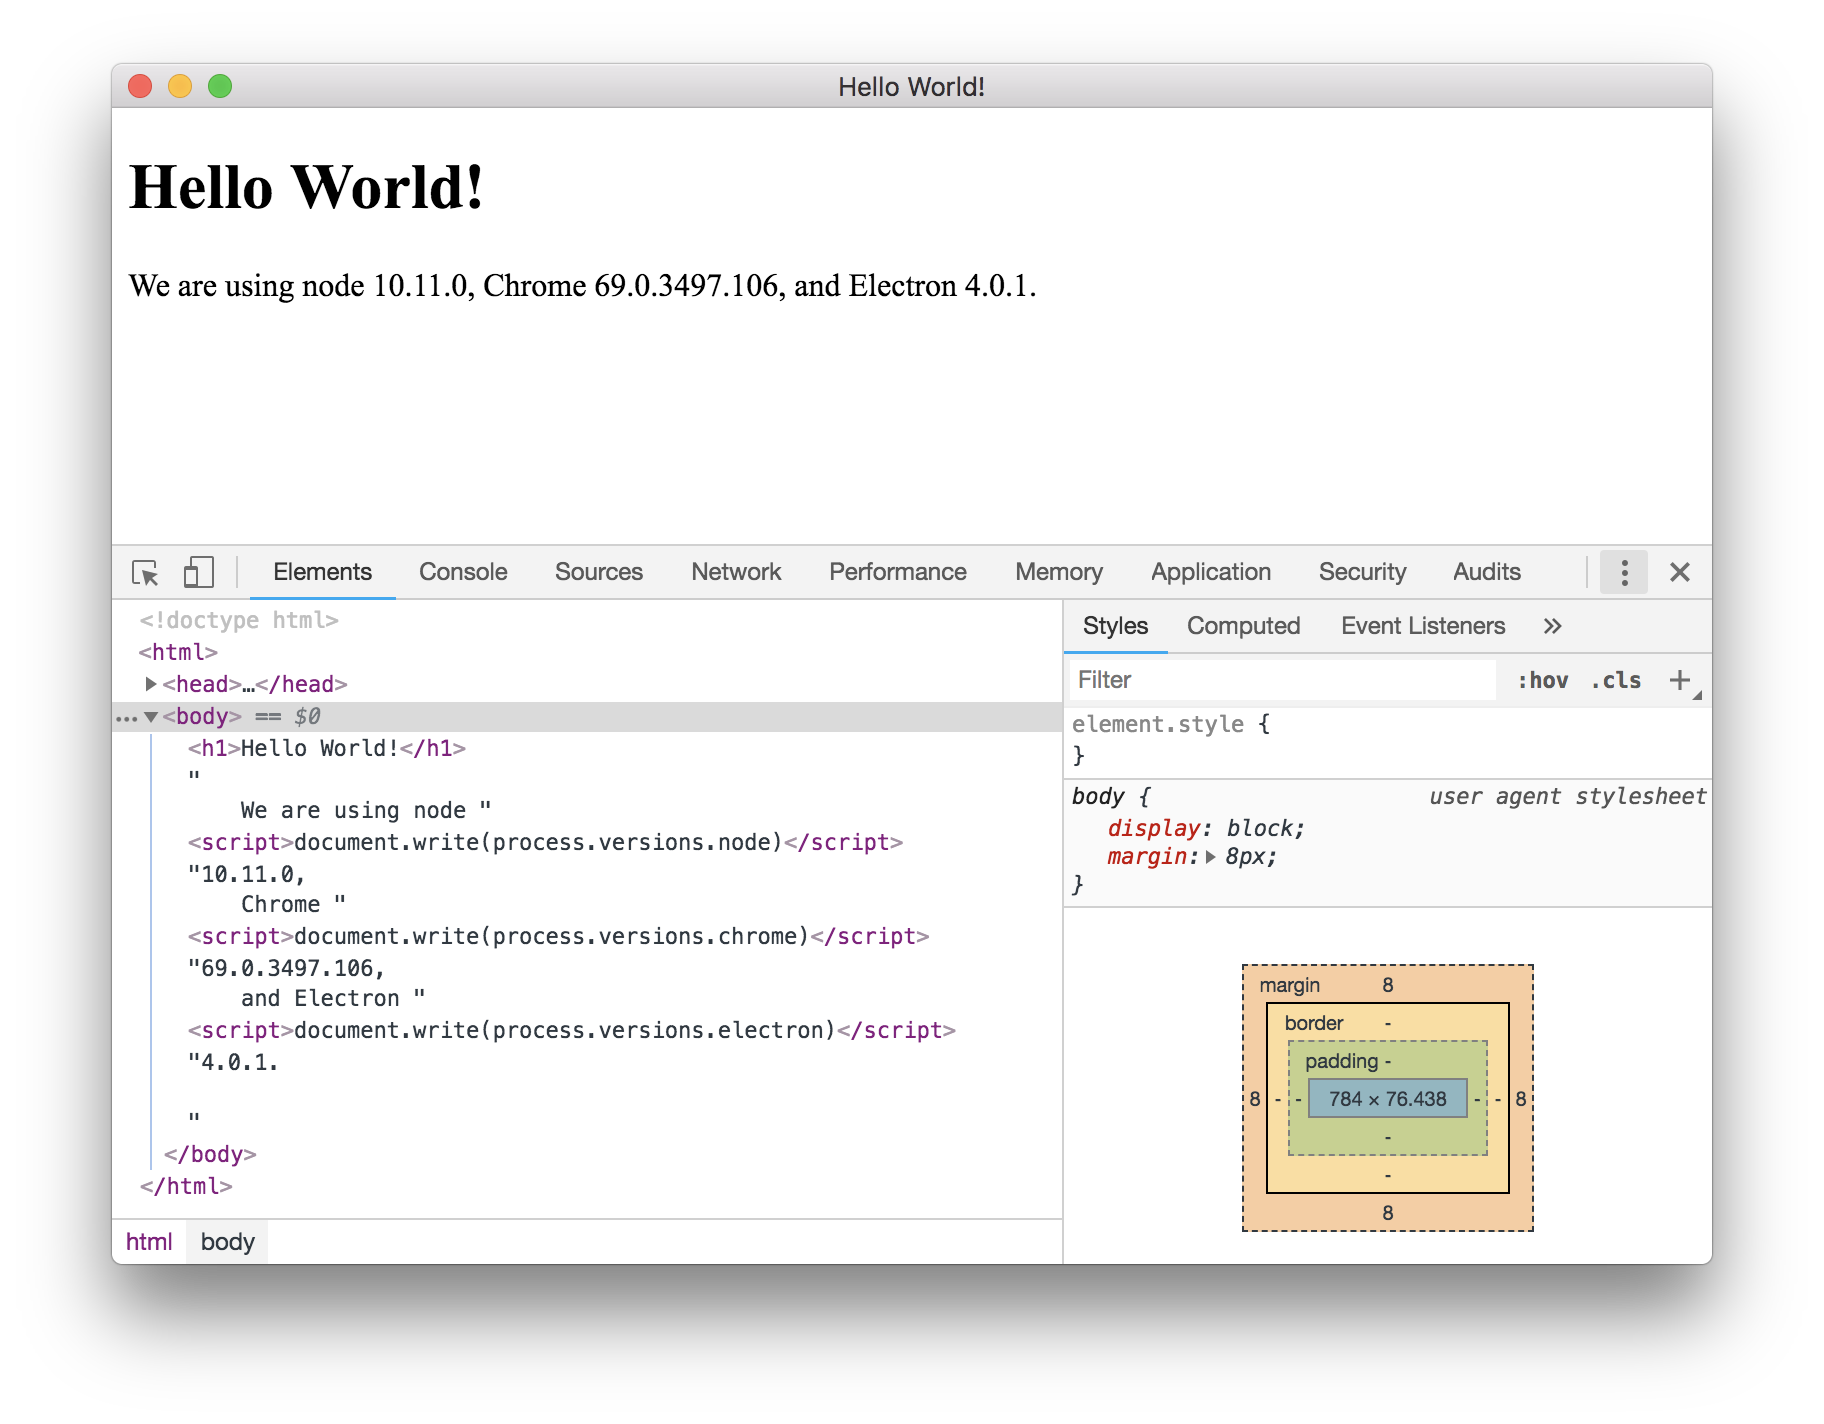Select the doctype html line
1824x1424 pixels.
click(239, 620)
